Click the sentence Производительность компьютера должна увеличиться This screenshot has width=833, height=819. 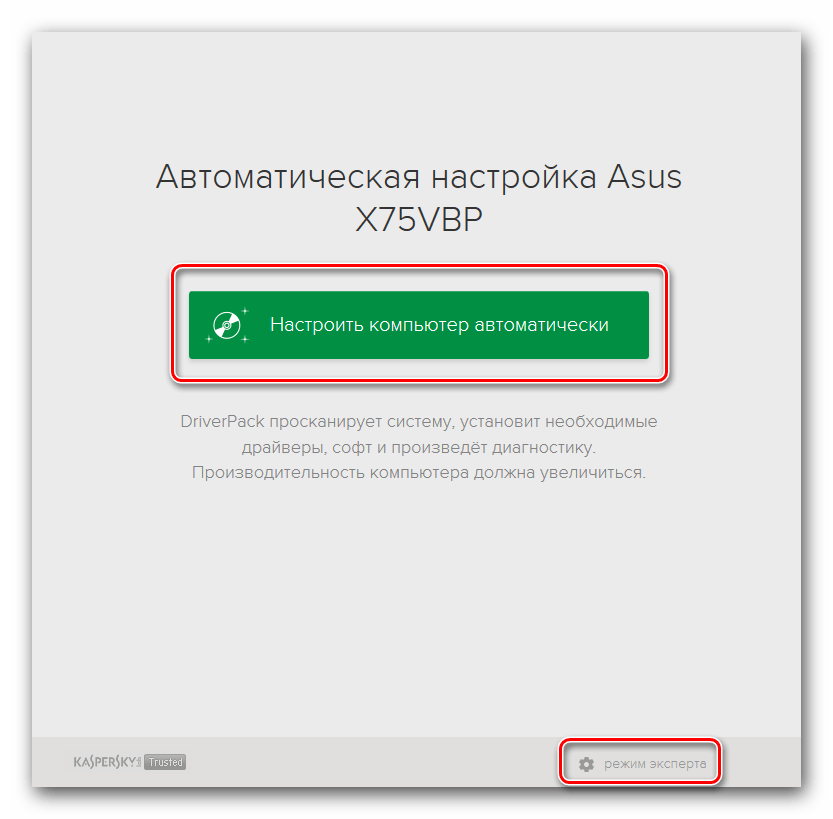(419, 472)
